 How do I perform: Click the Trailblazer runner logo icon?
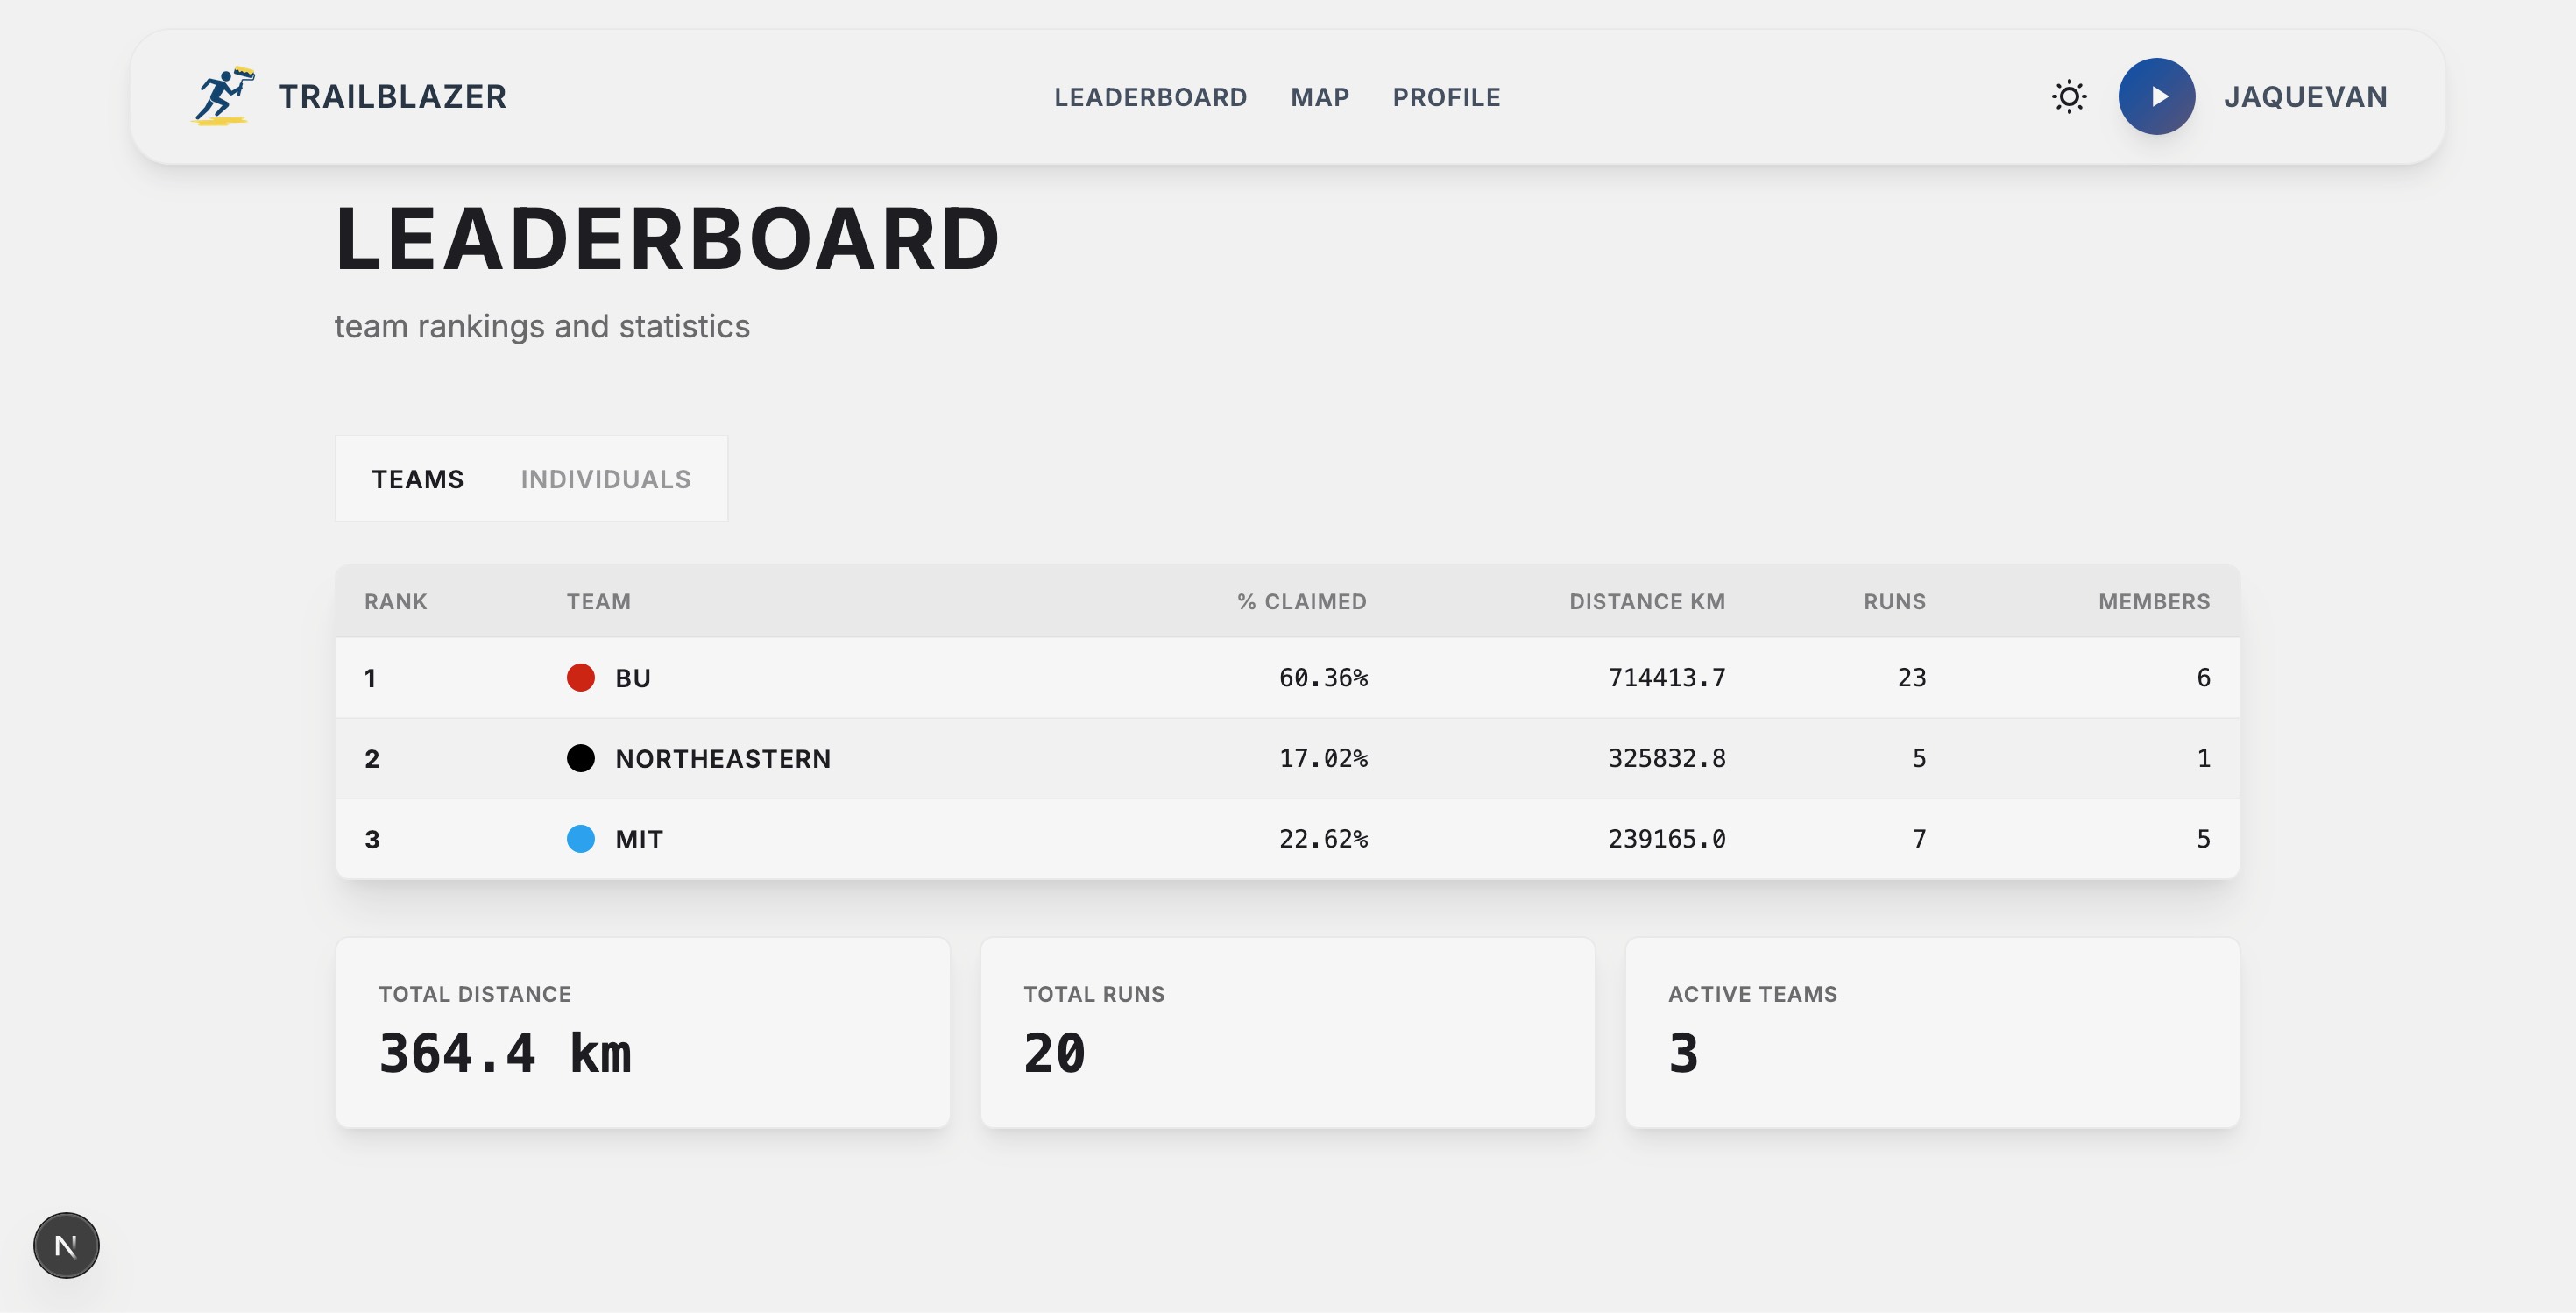click(223, 96)
